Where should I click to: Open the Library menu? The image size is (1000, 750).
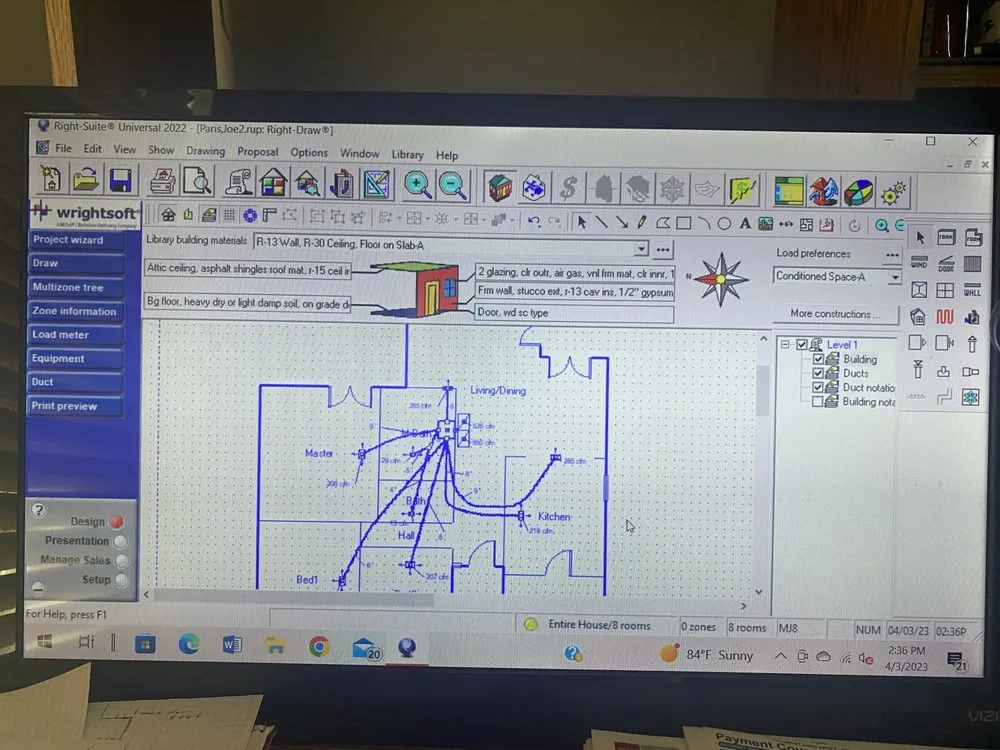(407, 155)
